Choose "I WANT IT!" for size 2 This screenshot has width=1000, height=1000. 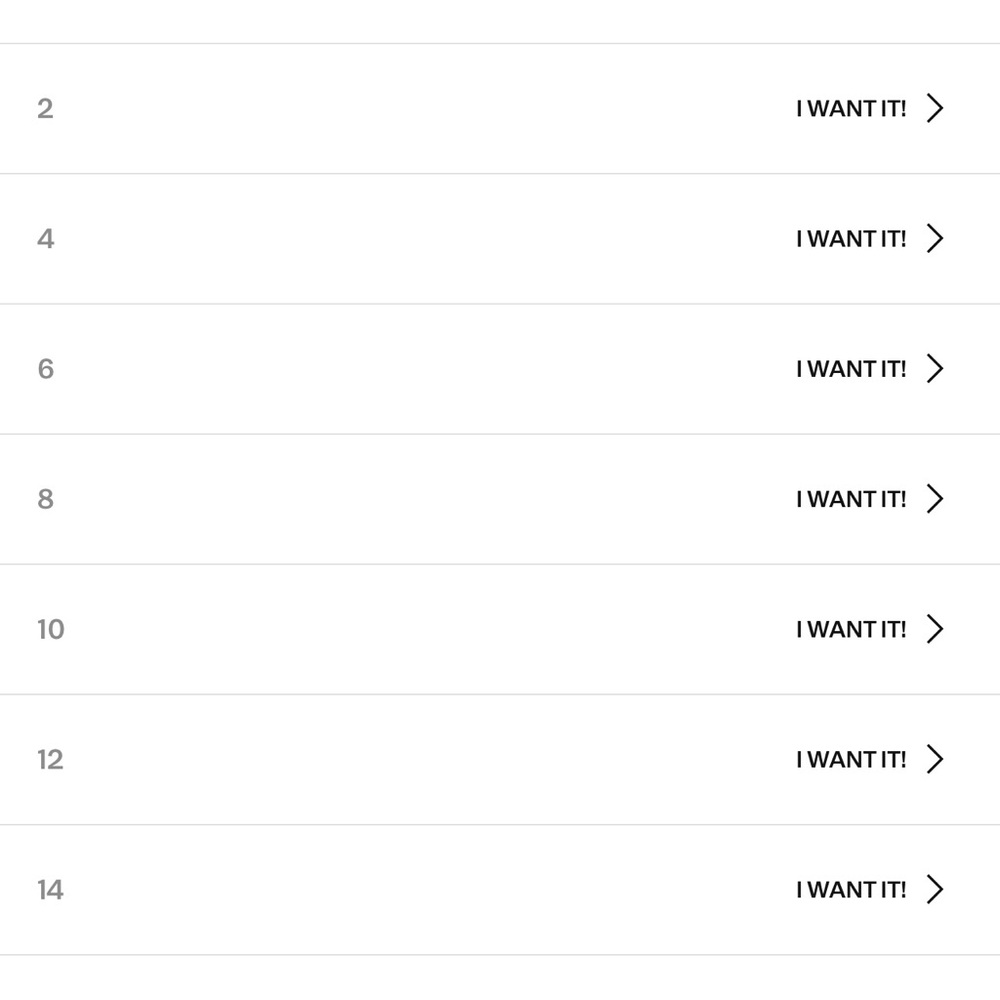click(851, 108)
